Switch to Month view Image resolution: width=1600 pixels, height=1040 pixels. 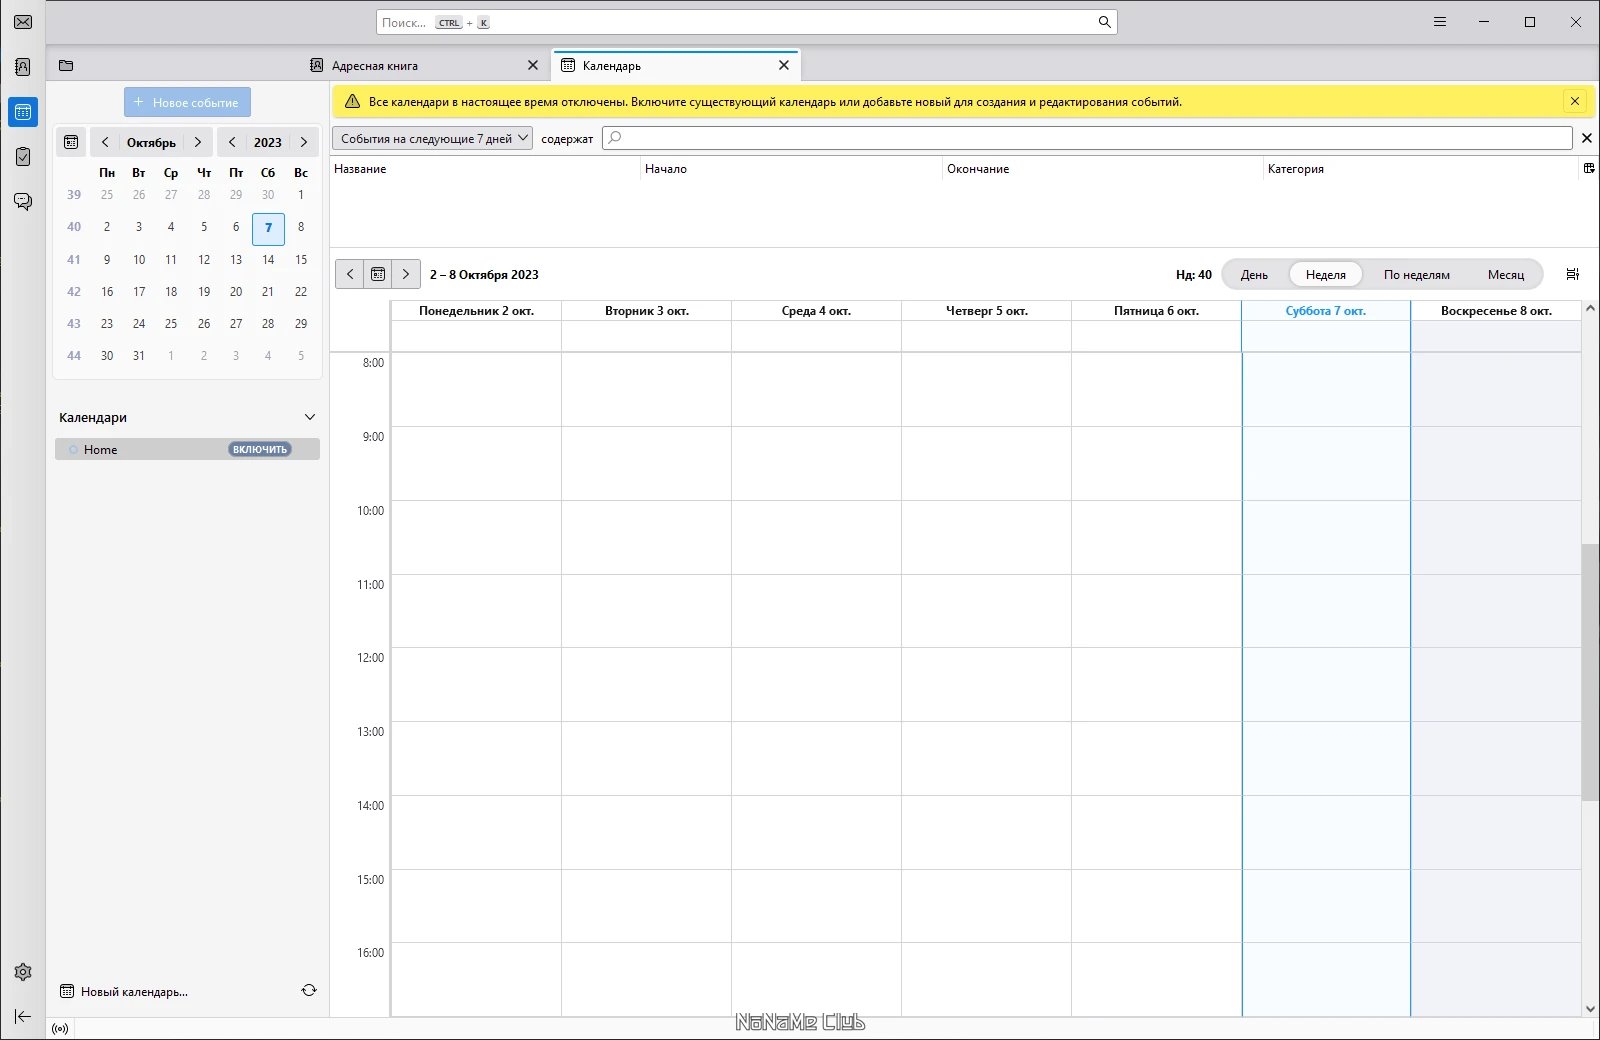(1505, 275)
